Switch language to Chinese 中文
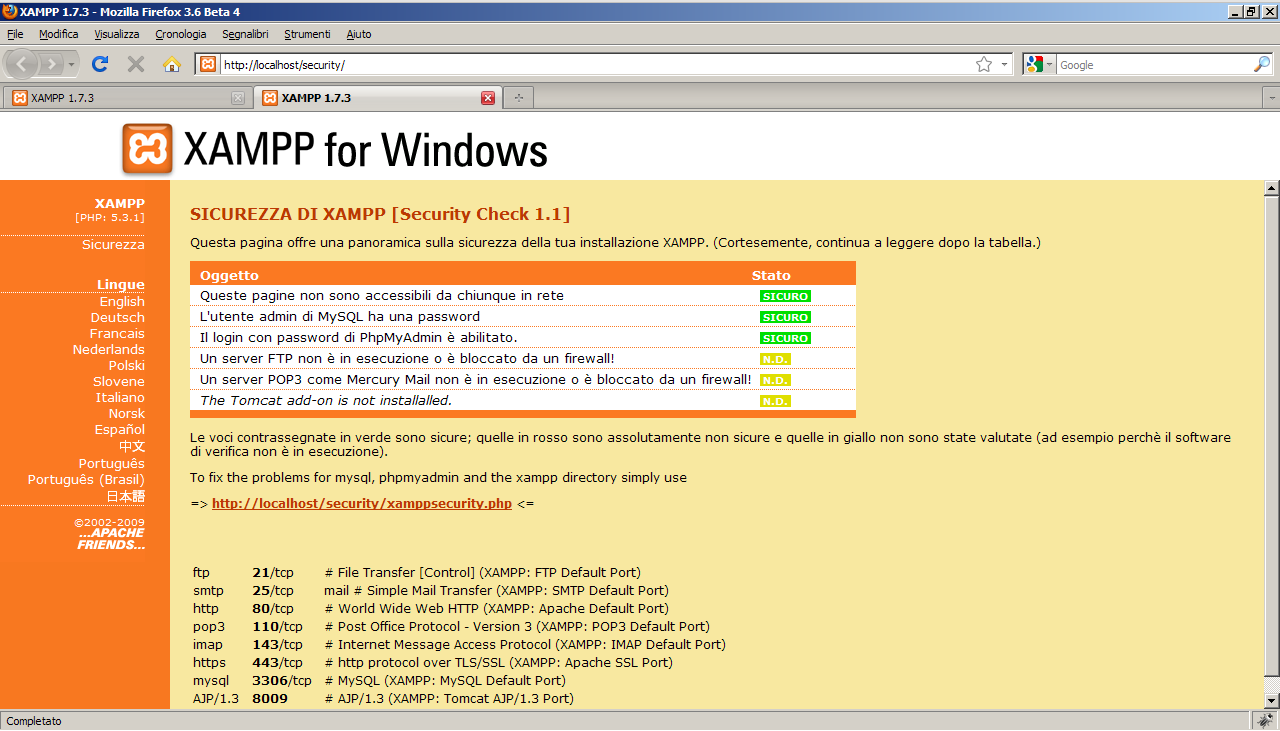This screenshot has height=731, width=1280. [x=132, y=447]
